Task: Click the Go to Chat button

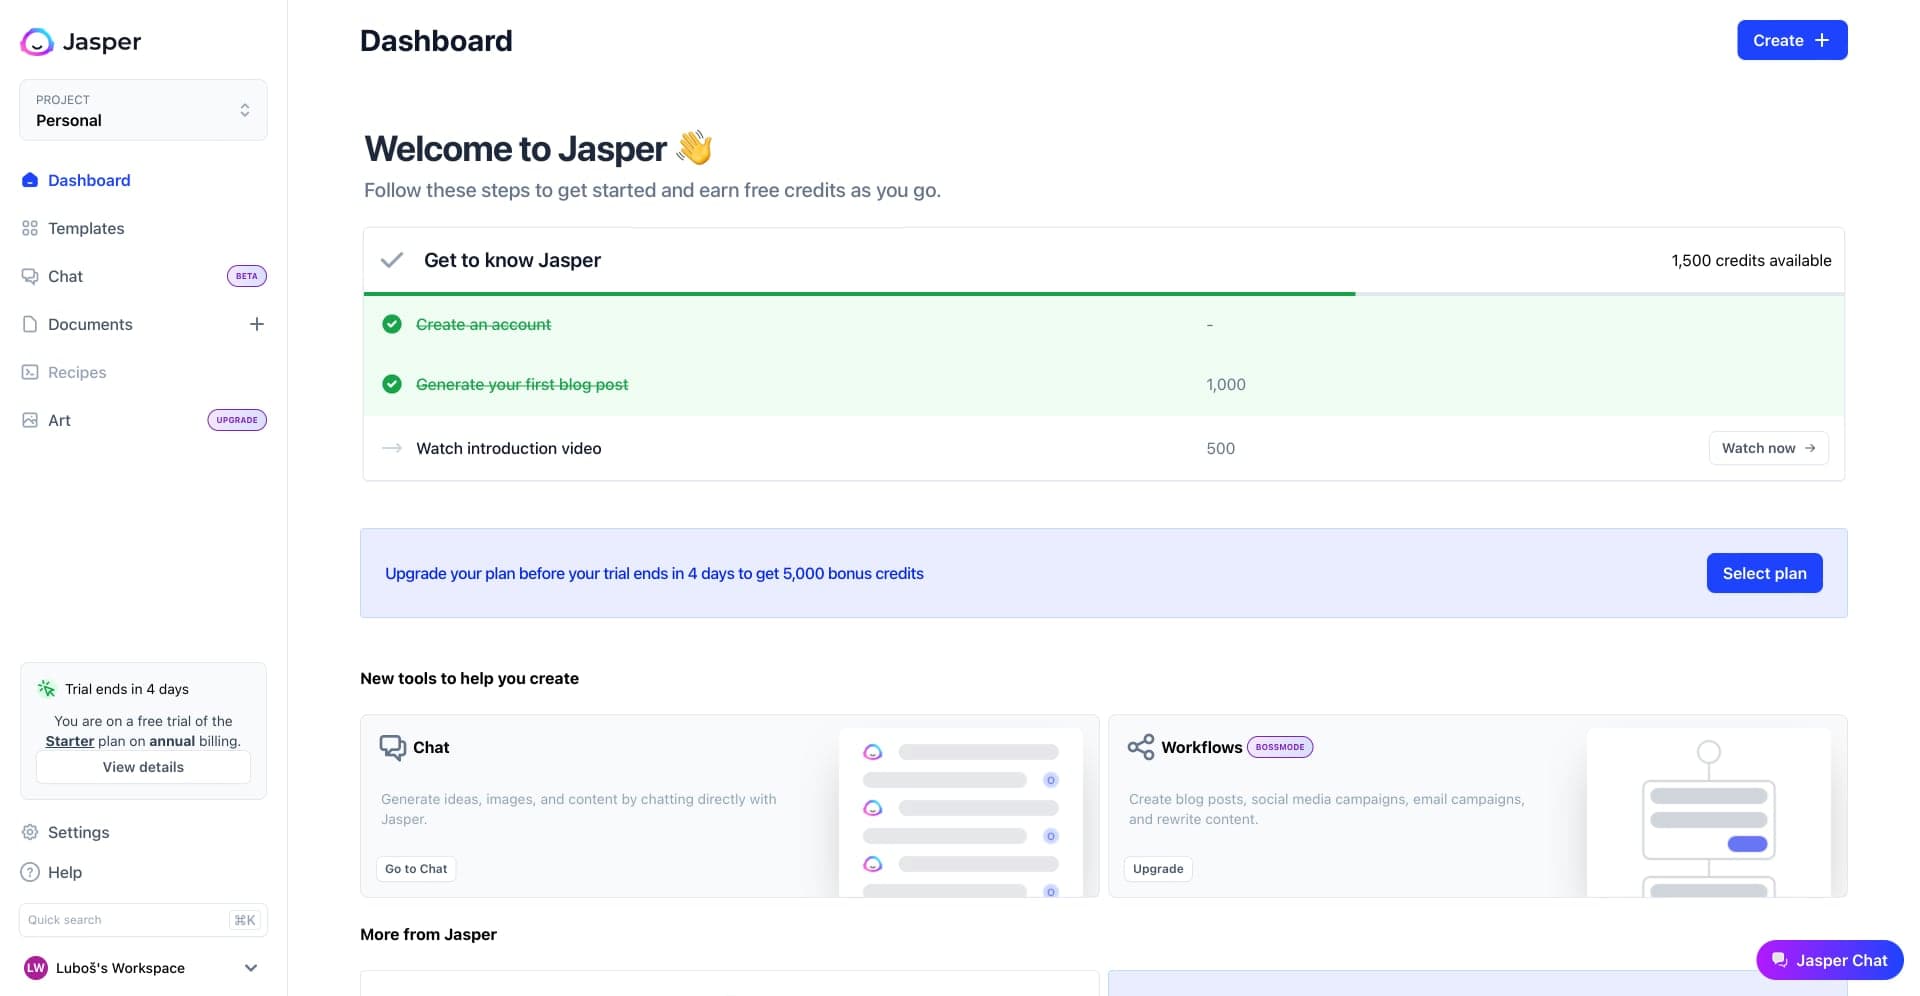Action: click(x=416, y=869)
